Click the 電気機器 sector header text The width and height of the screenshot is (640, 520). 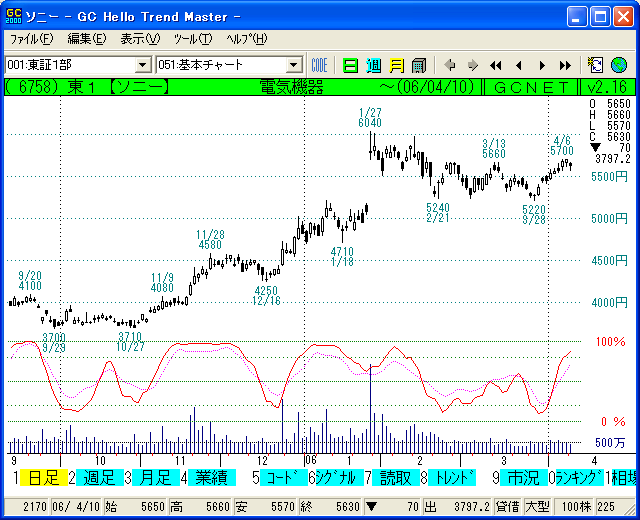[291, 87]
